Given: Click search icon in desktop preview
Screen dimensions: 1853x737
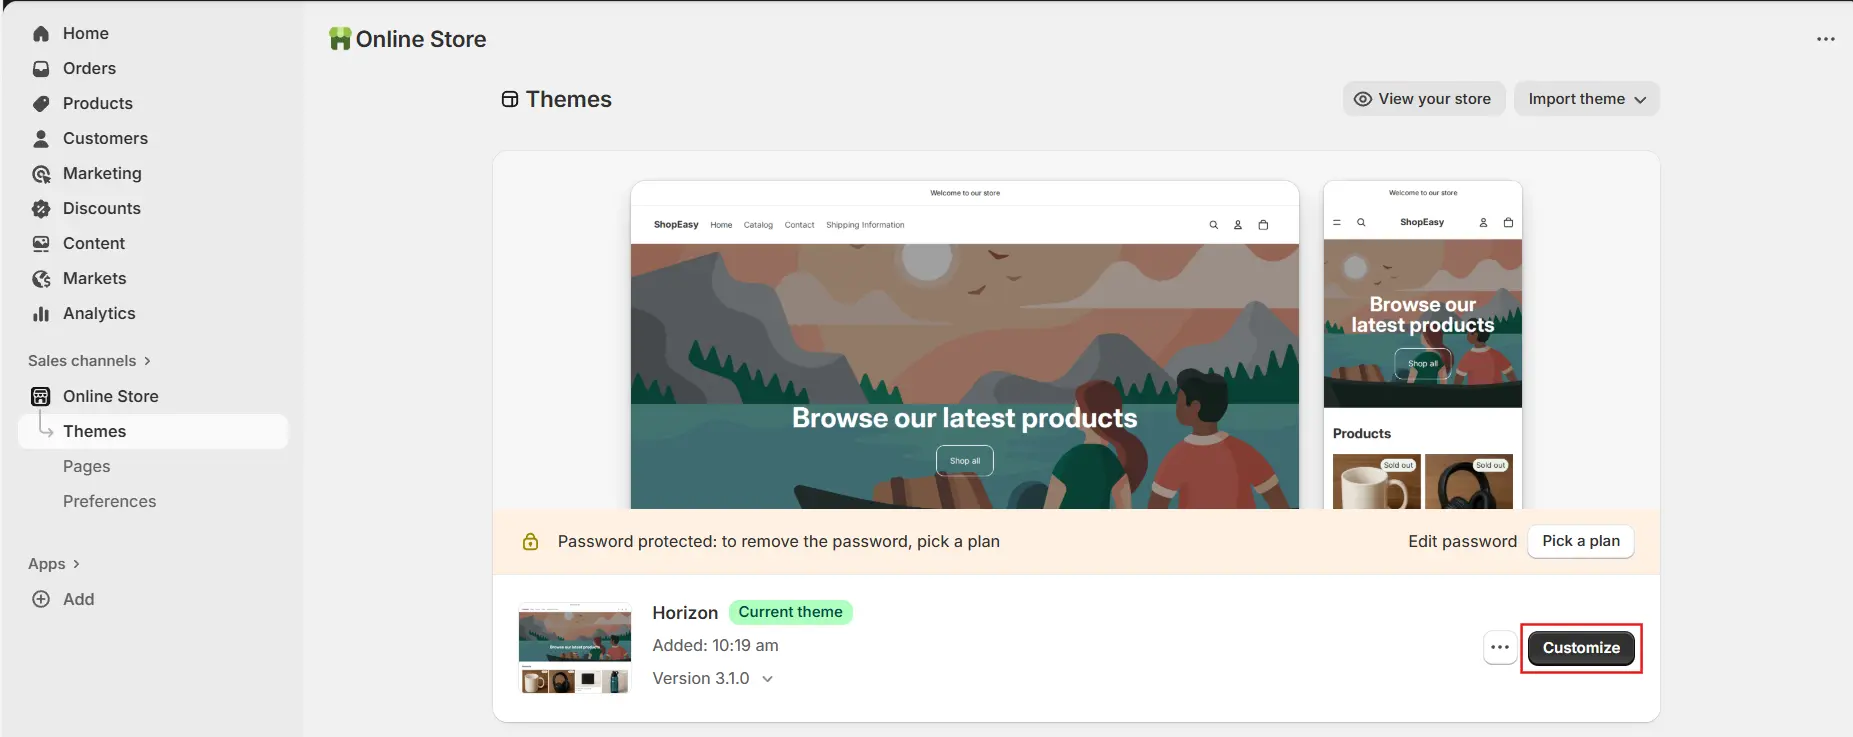Looking at the screenshot, I should click(x=1213, y=225).
